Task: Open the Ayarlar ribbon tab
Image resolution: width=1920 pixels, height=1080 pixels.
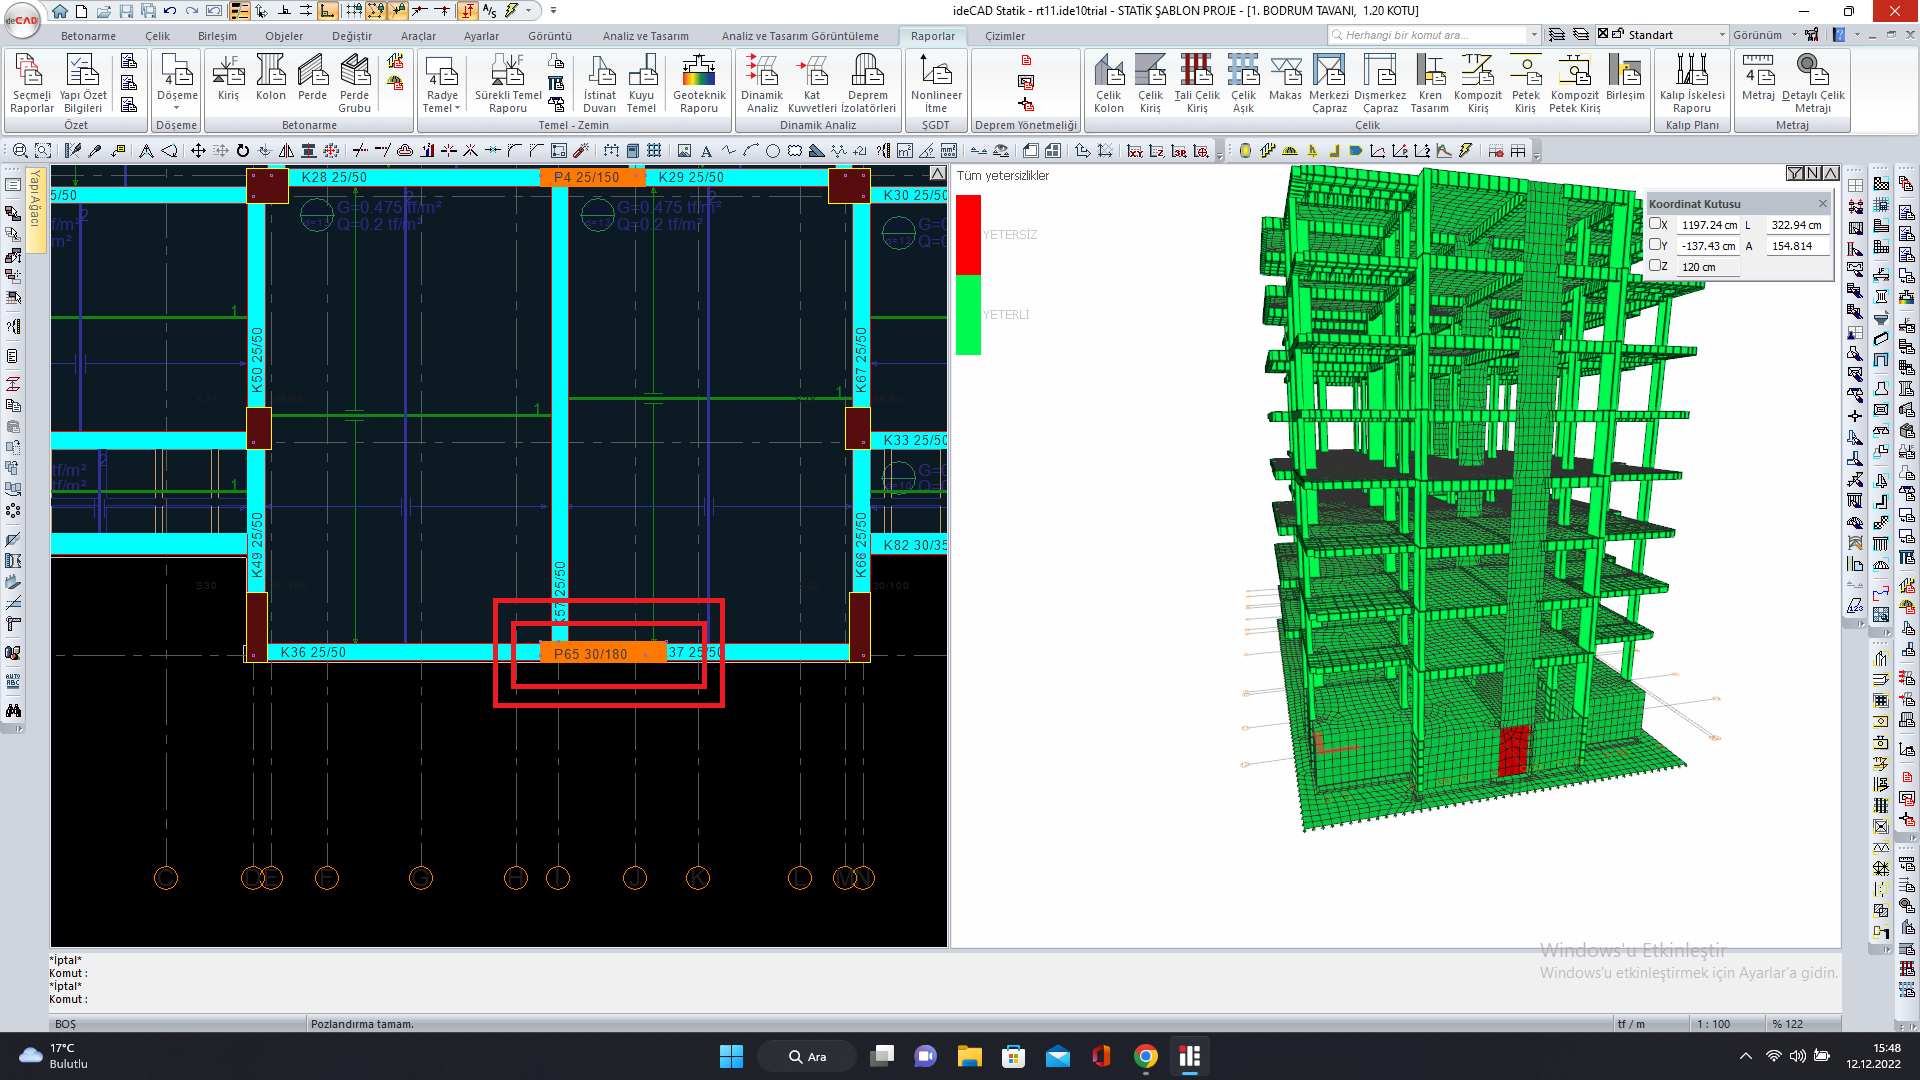Action: (x=481, y=36)
